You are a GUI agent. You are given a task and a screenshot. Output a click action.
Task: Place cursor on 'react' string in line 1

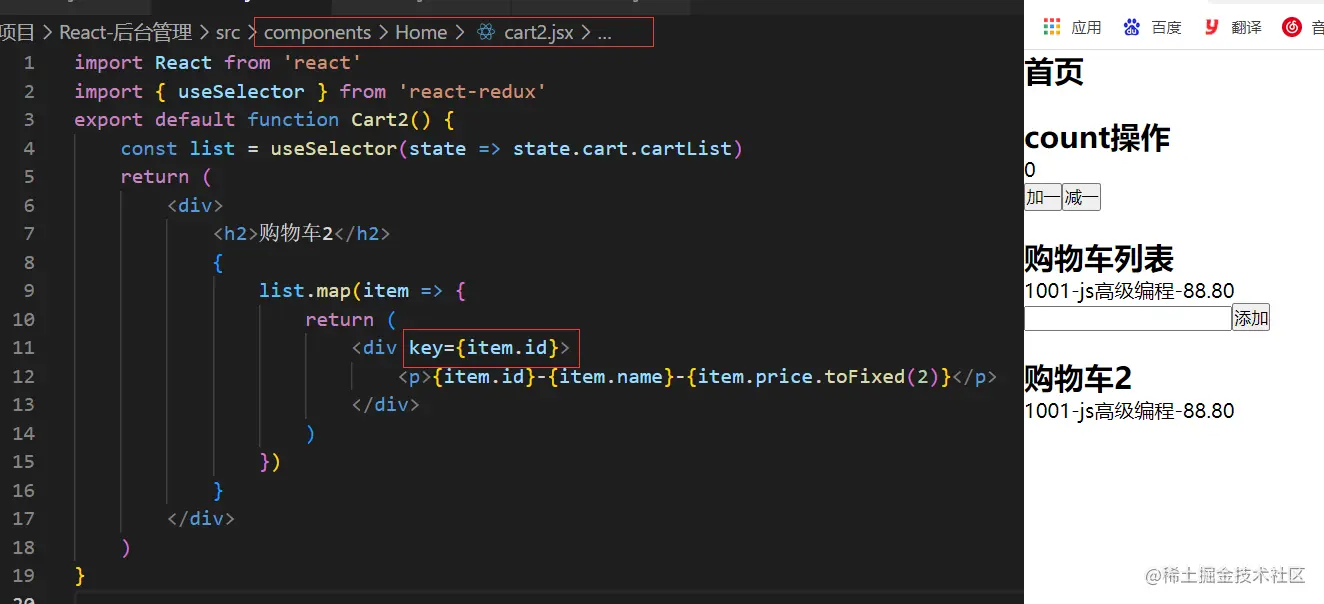coord(322,63)
